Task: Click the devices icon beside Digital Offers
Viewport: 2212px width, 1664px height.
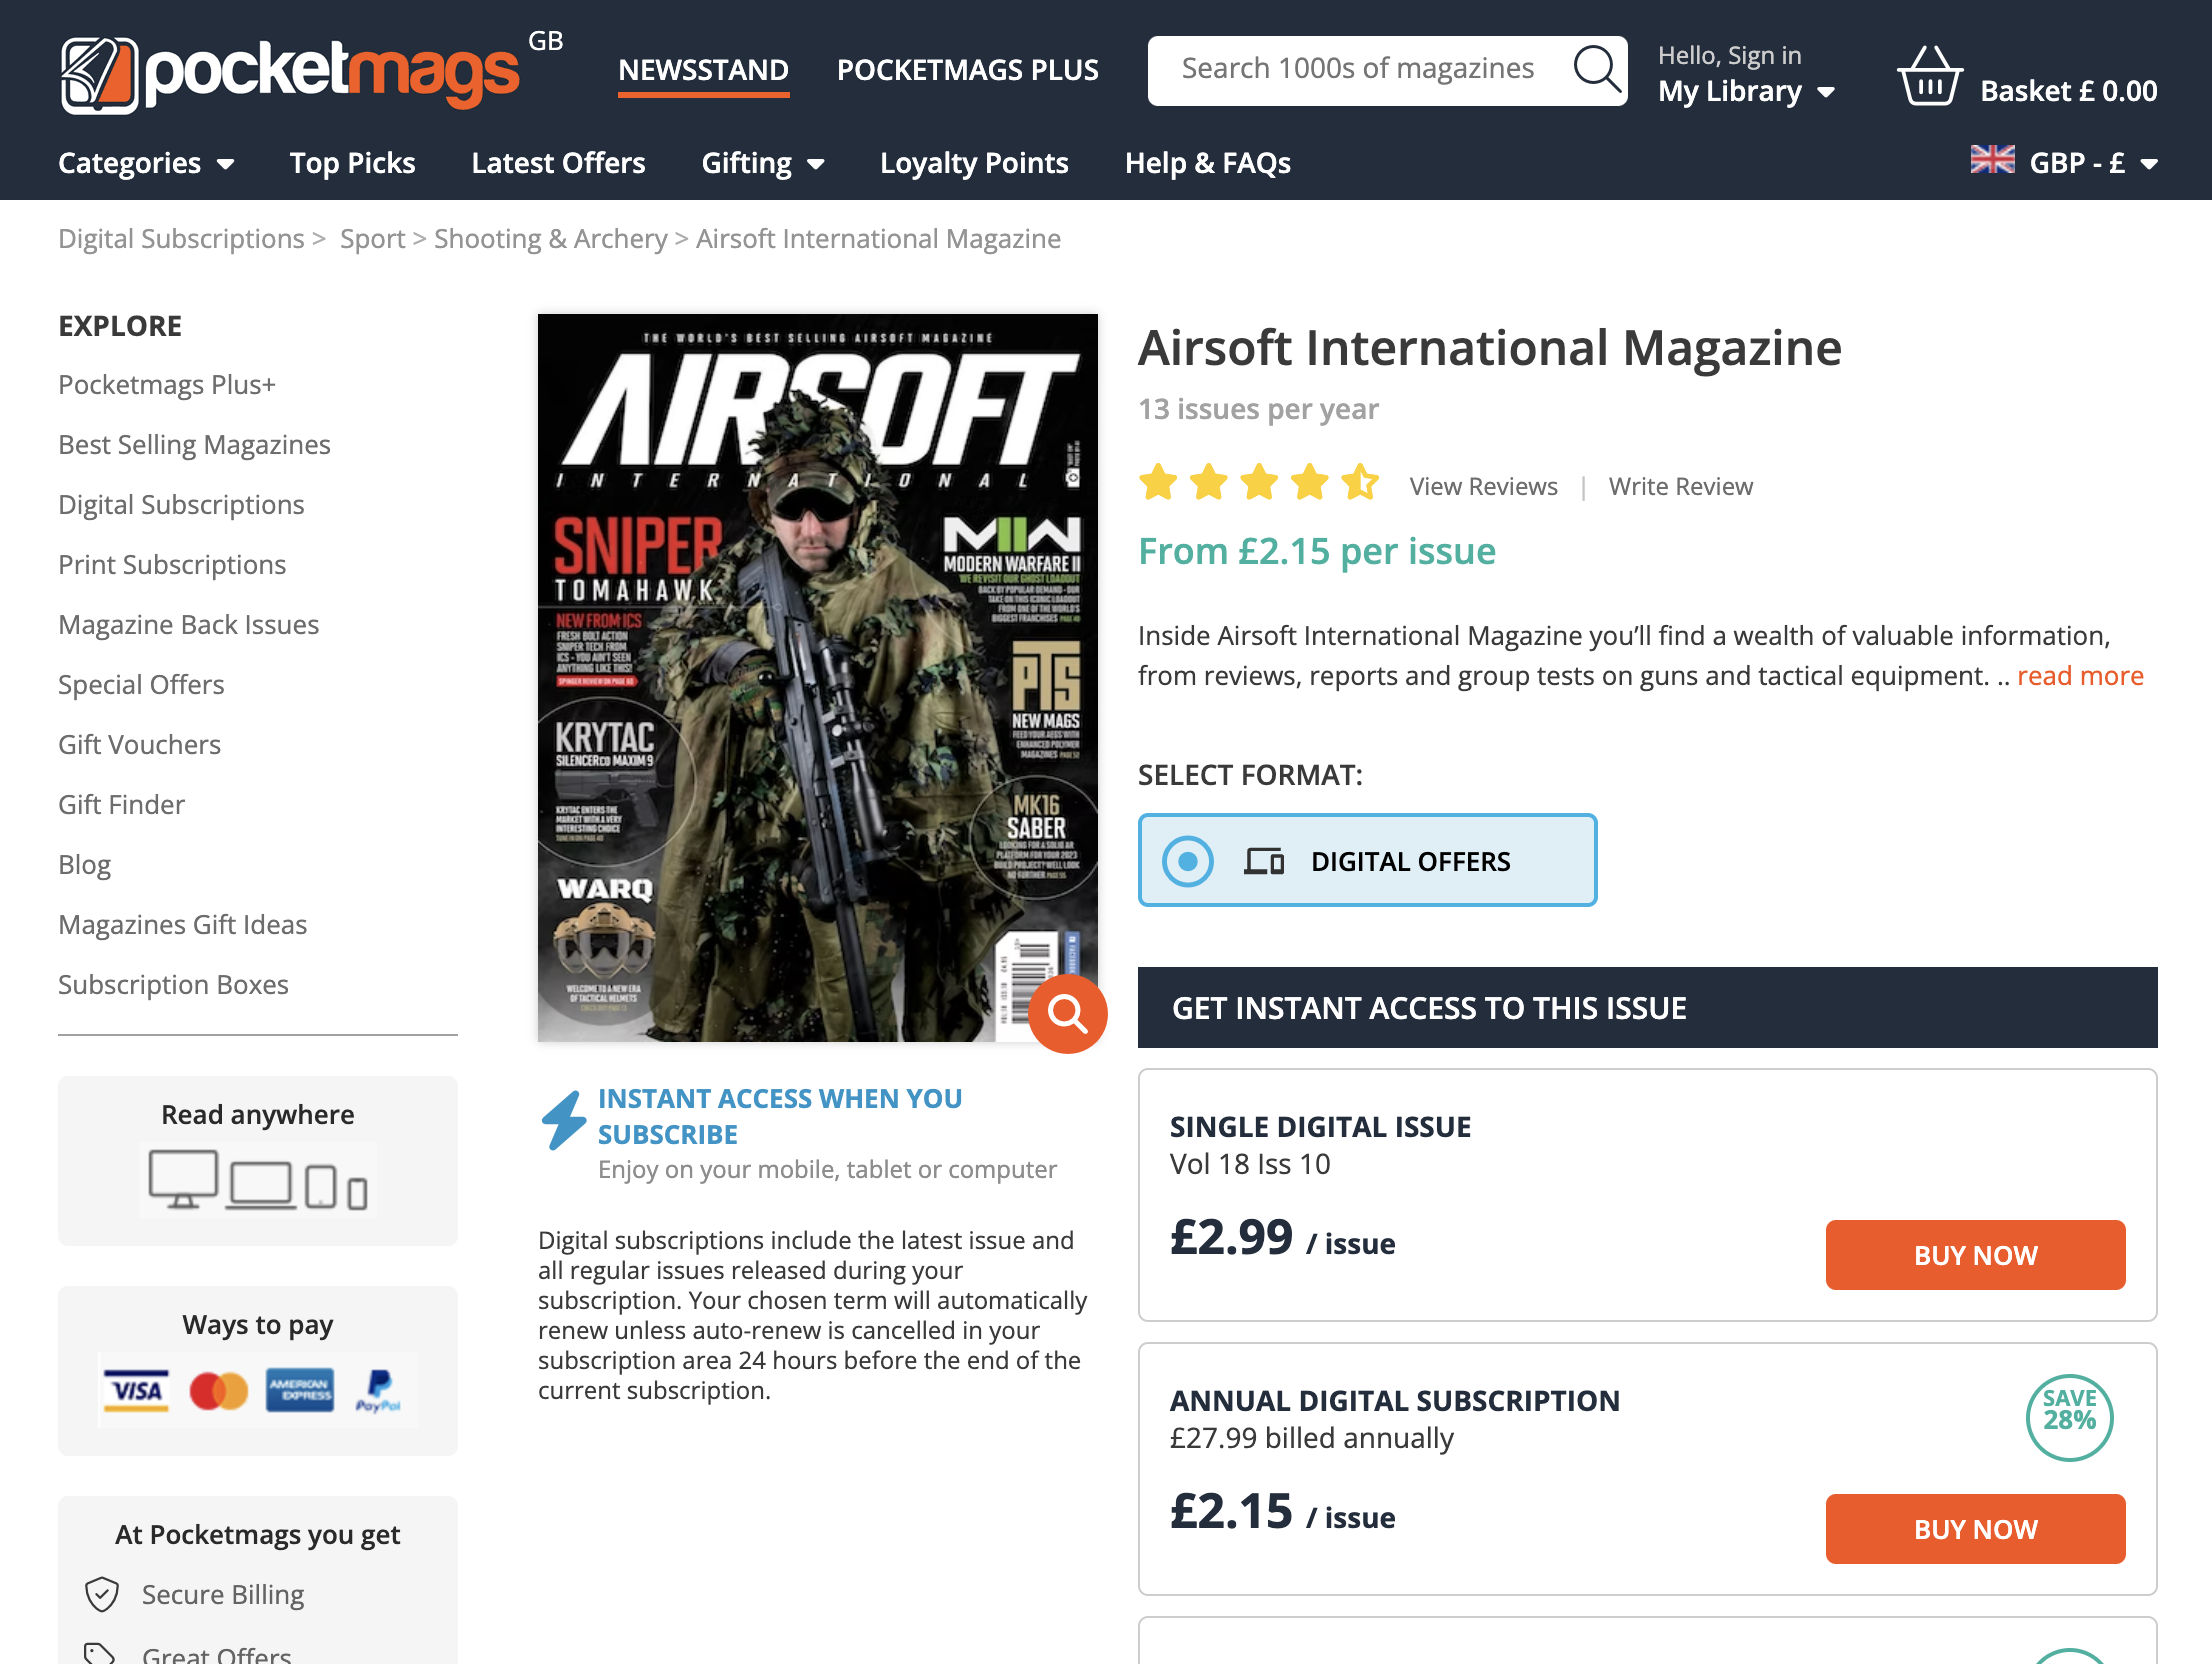Action: coord(1264,861)
